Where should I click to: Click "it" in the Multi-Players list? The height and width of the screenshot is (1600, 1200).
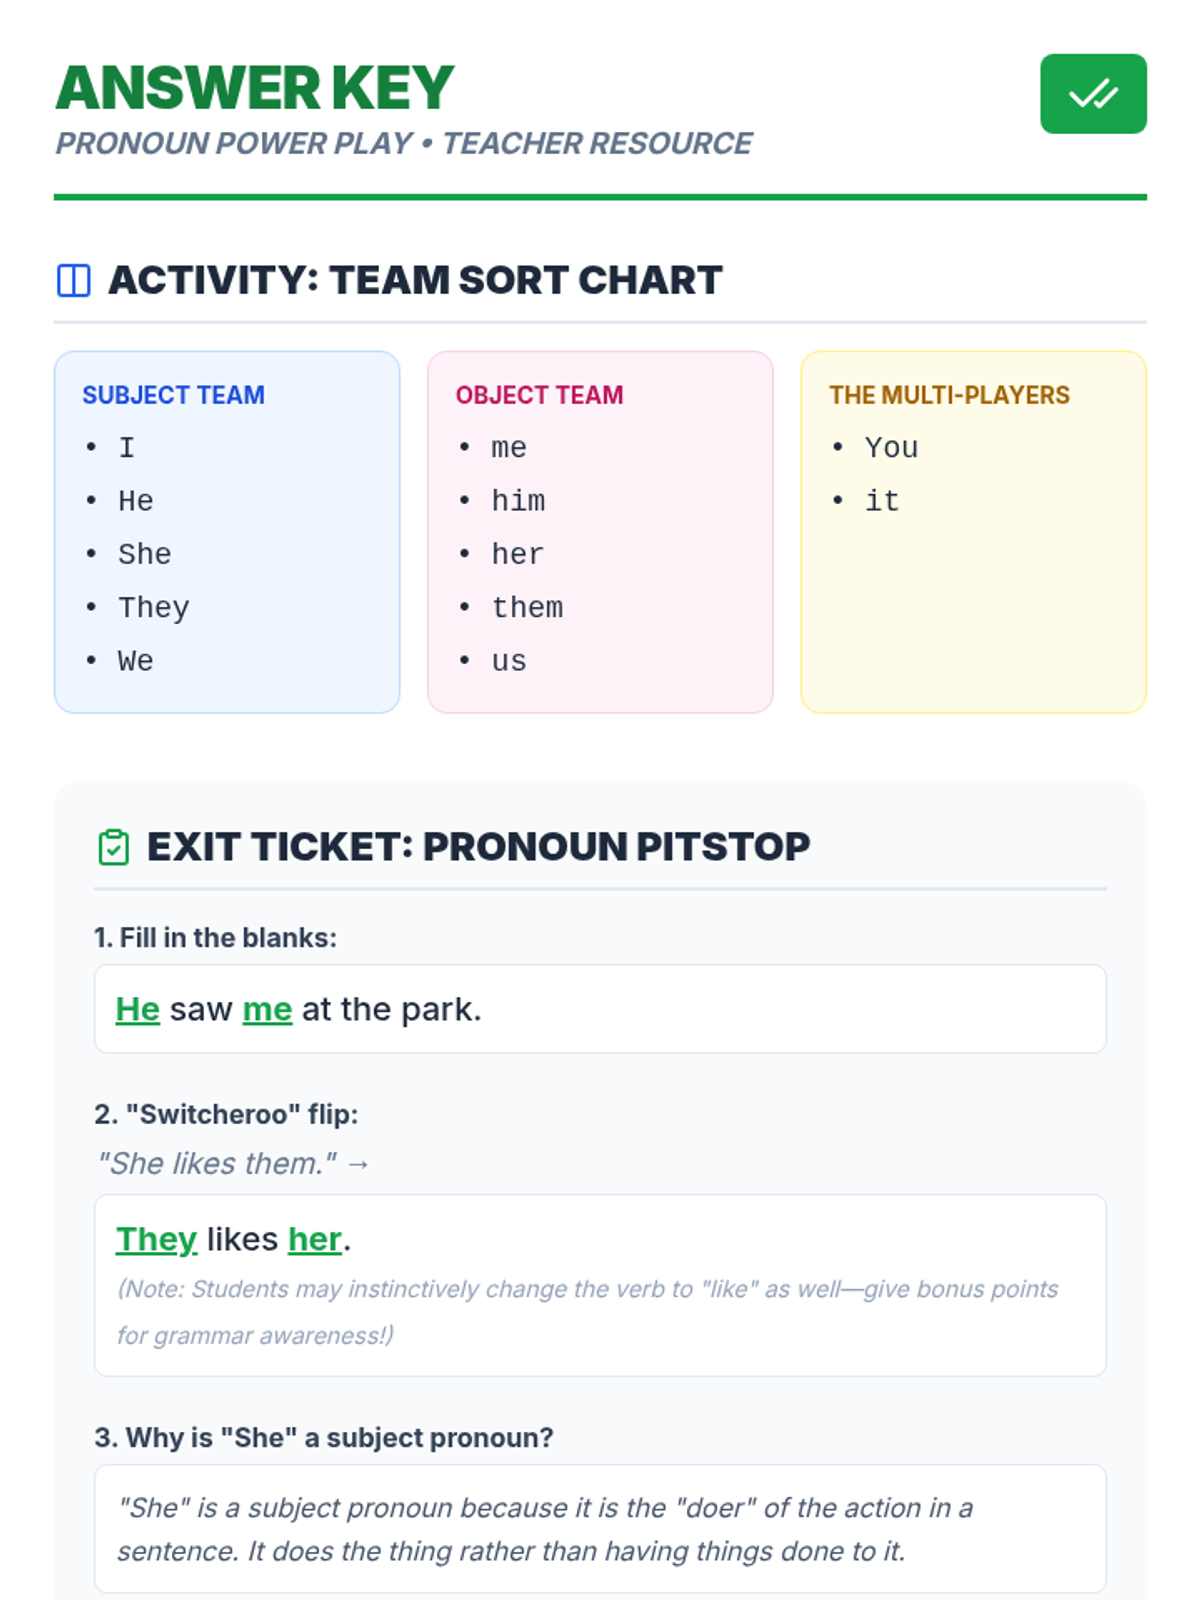click(x=882, y=501)
